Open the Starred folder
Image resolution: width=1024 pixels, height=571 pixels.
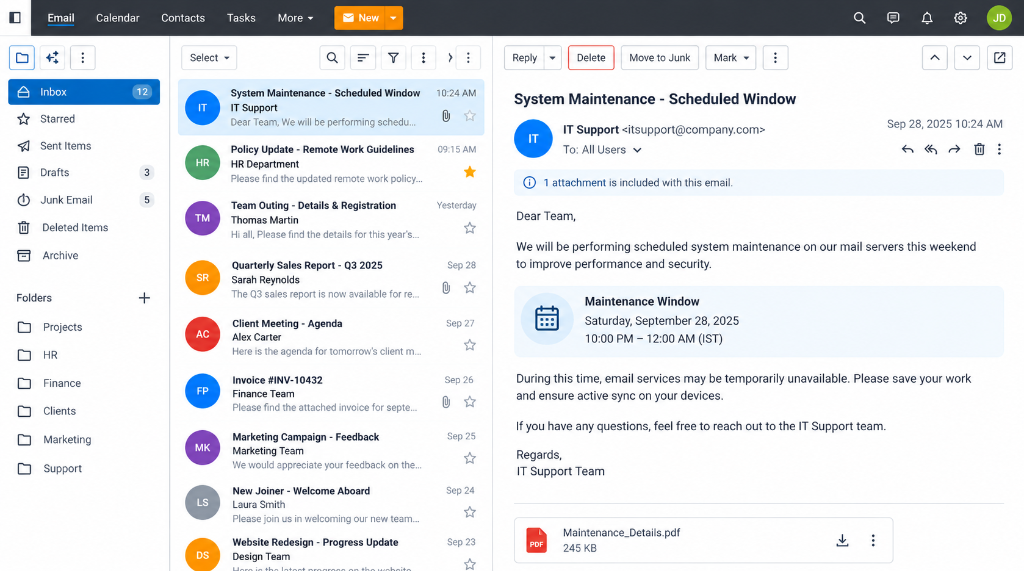click(x=84, y=119)
